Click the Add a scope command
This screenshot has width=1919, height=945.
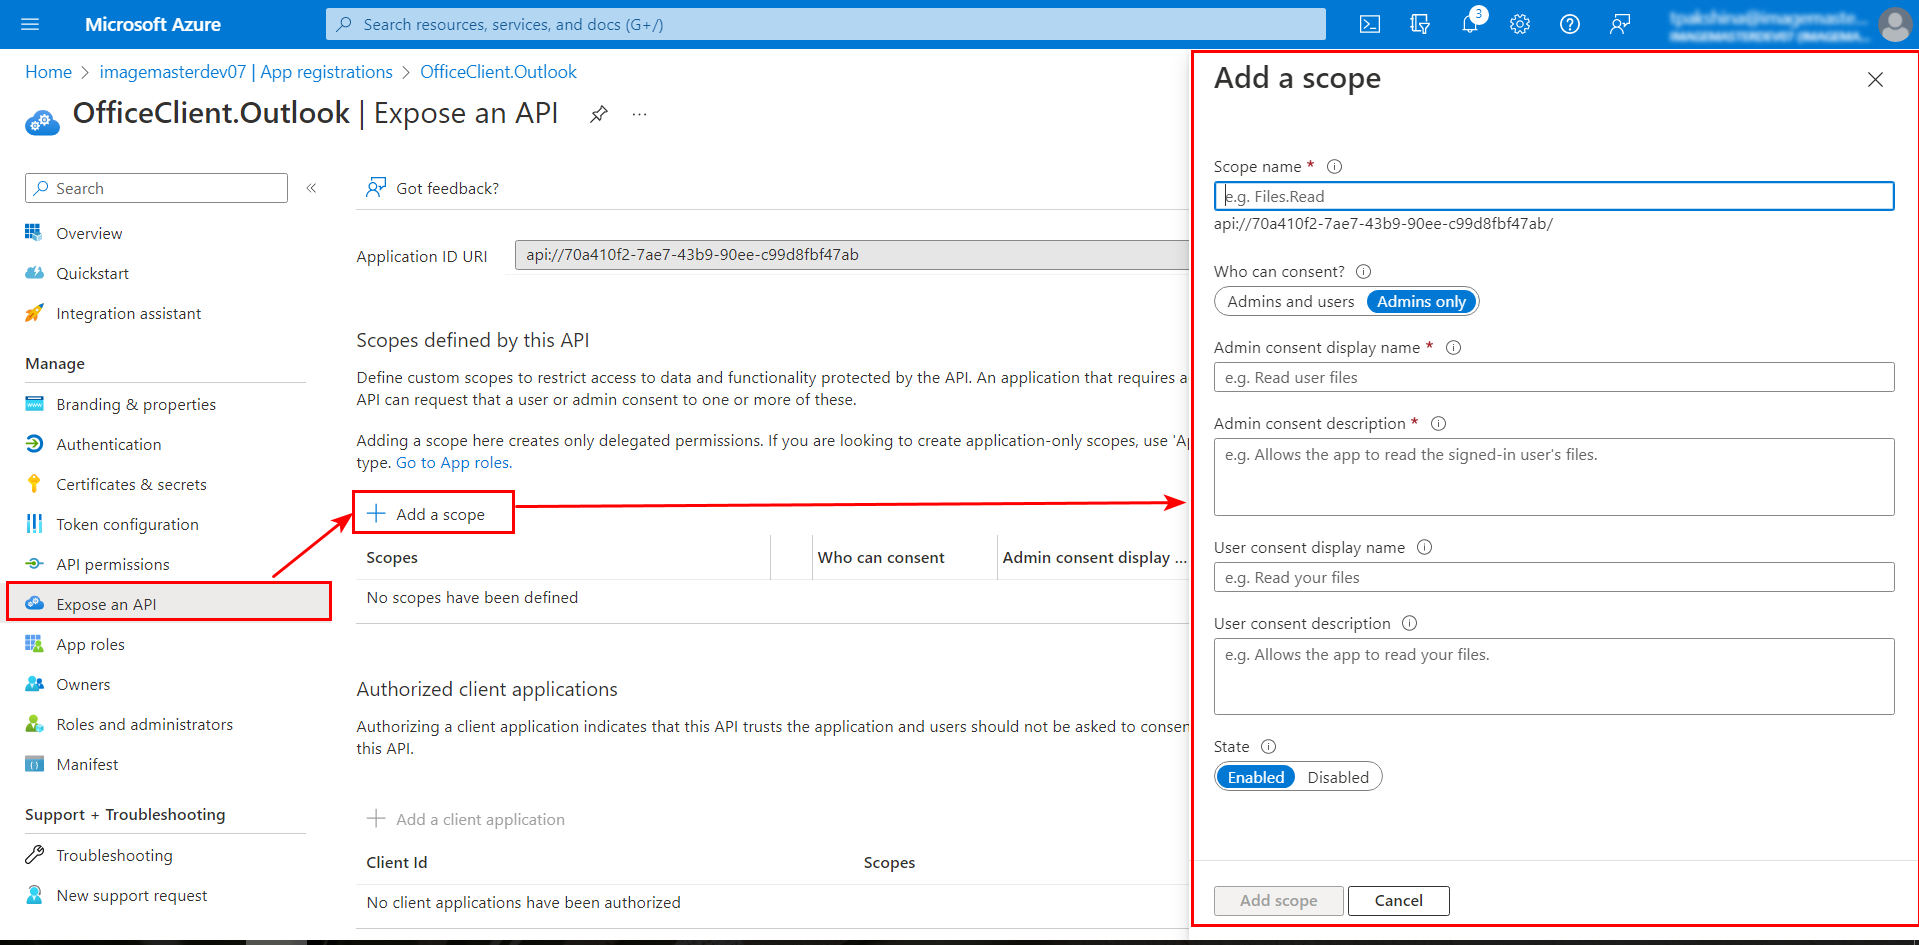point(427,514)
